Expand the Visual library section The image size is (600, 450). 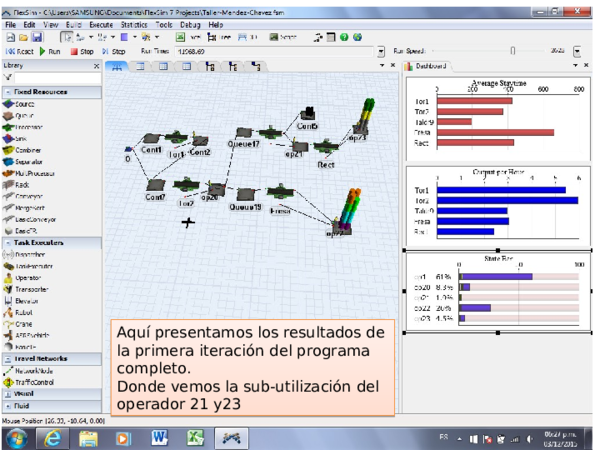[7, 394]
